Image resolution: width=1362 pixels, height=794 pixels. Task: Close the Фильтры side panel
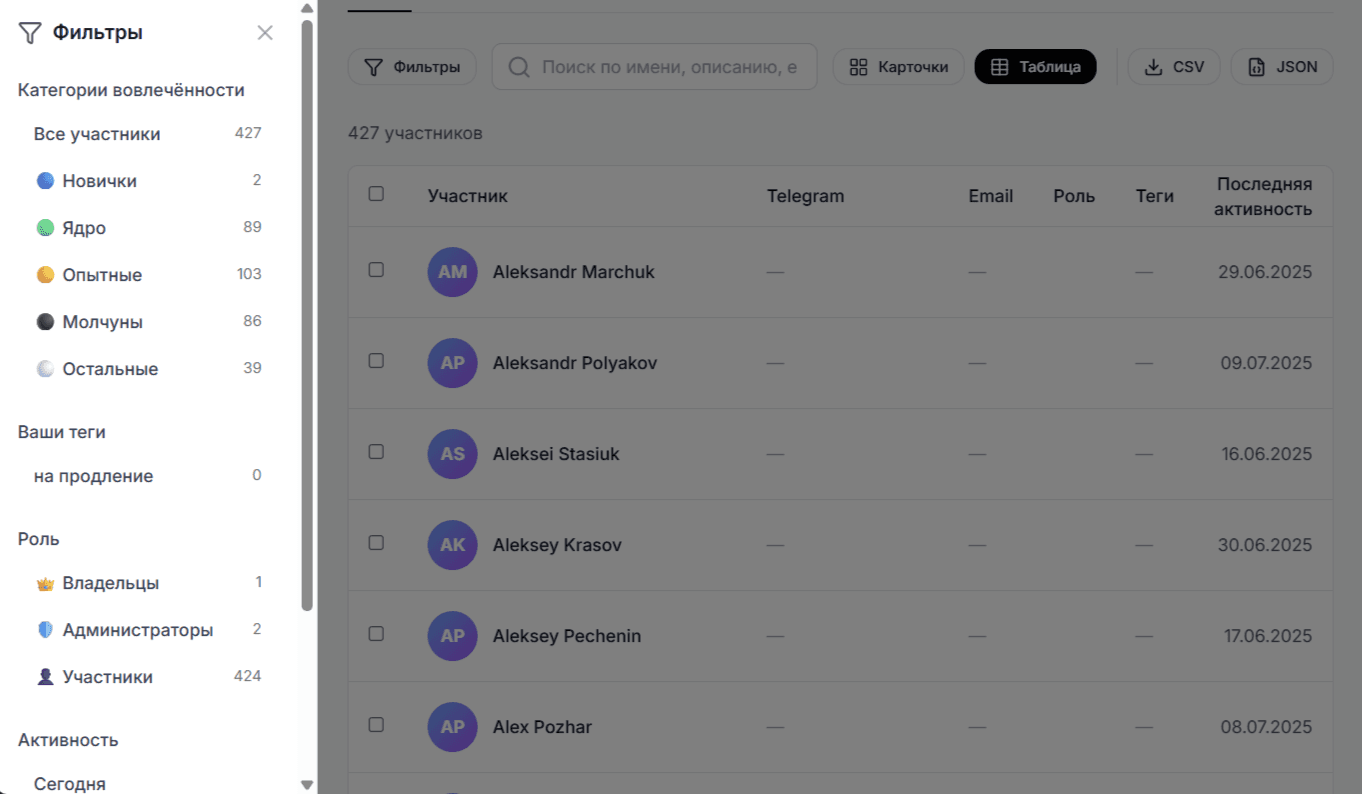[x=265, y=33]
